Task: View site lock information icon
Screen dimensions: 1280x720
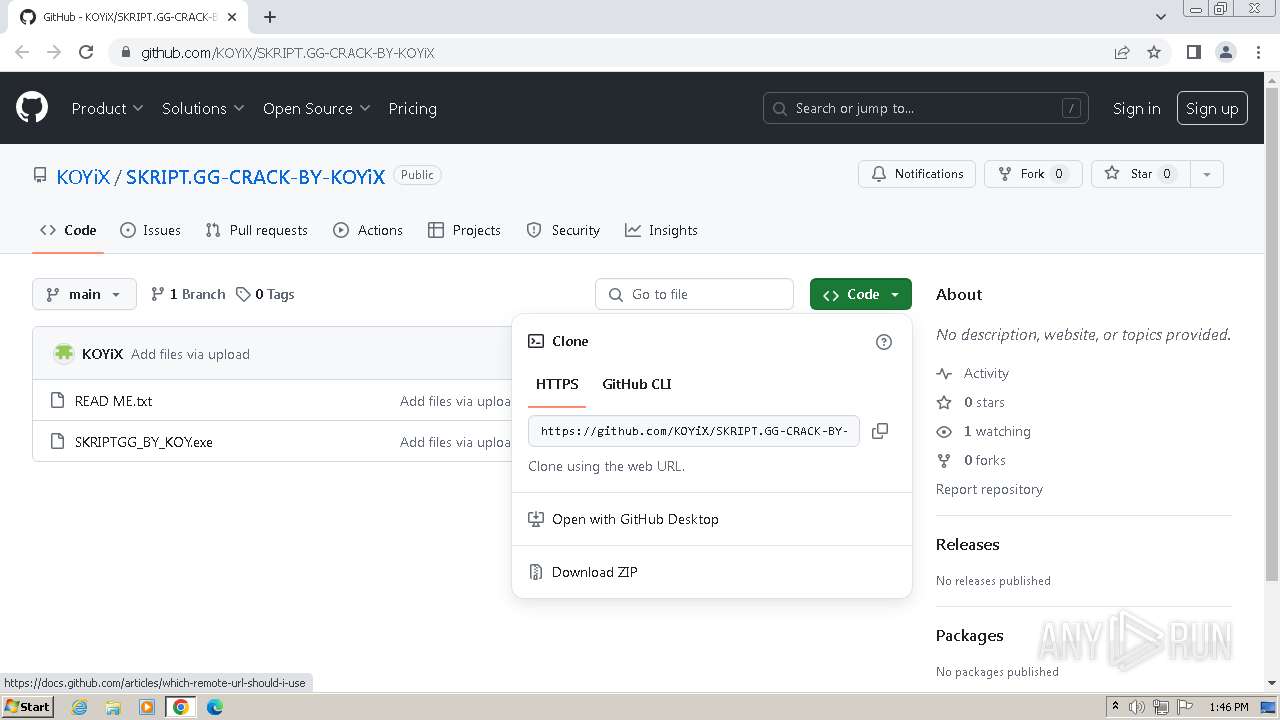Action: 126,52
